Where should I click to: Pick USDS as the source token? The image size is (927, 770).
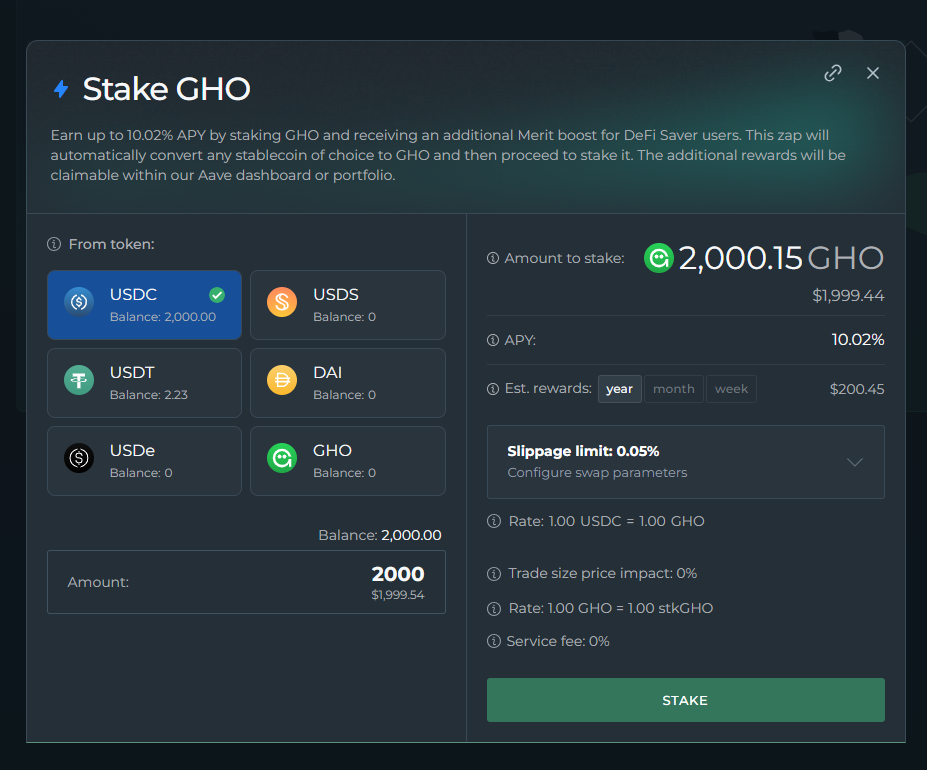[347, 304]
